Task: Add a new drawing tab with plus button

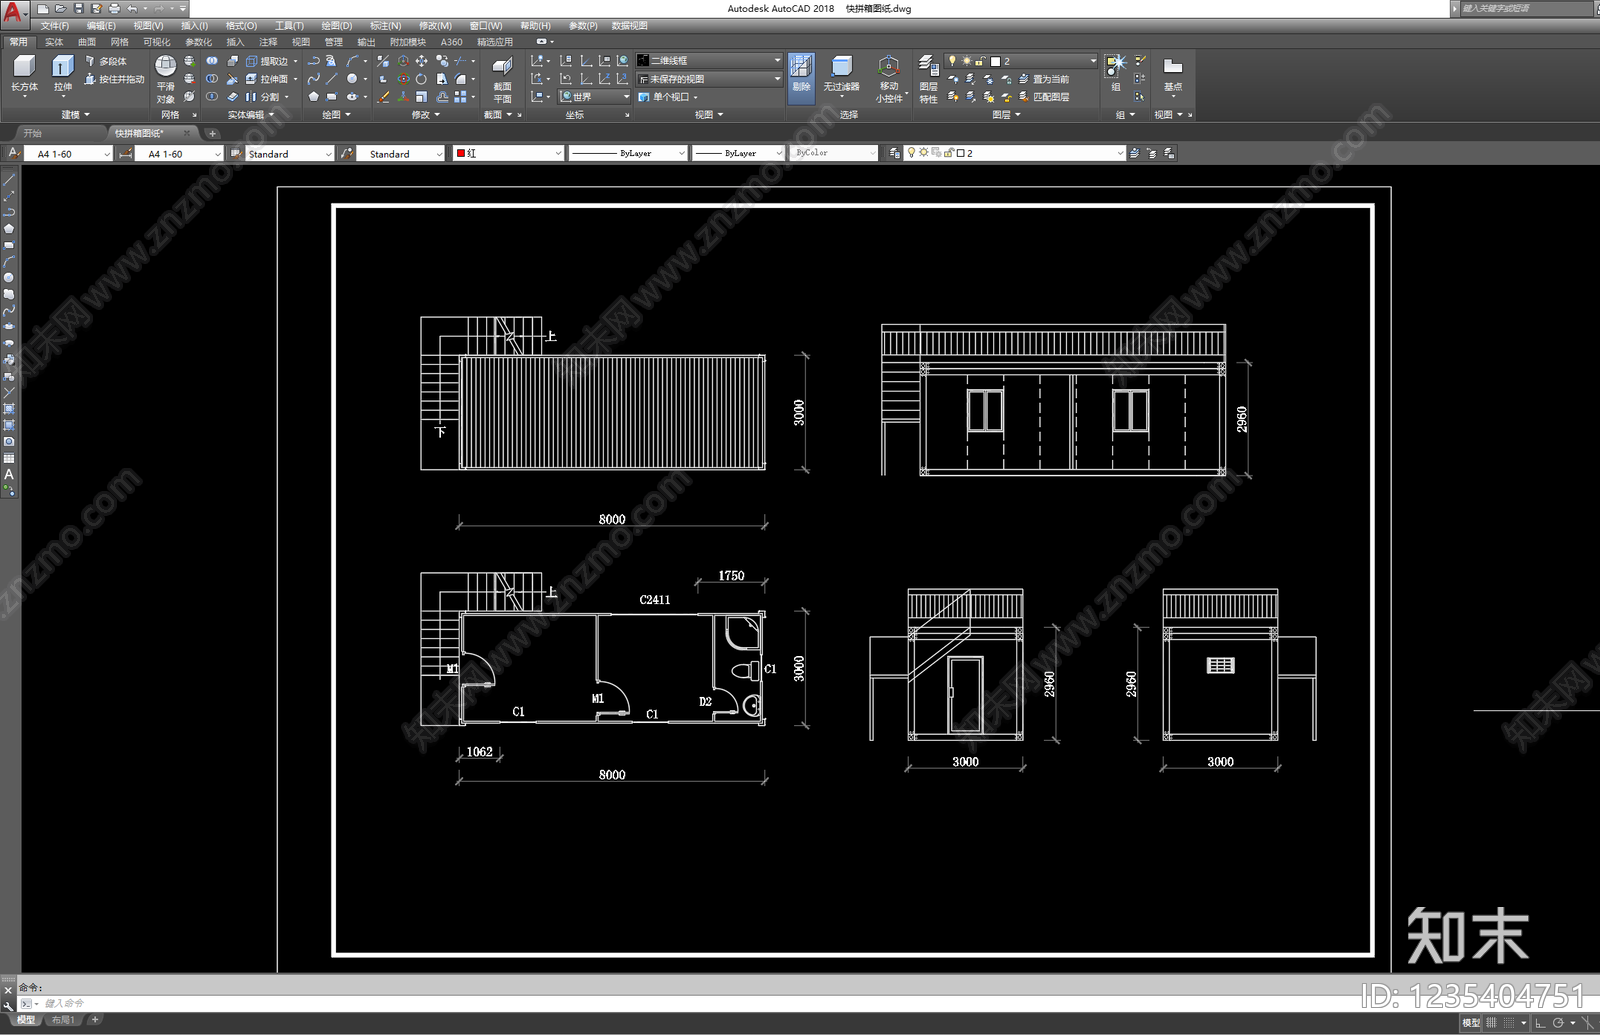Action: click(x=212, y=133)
